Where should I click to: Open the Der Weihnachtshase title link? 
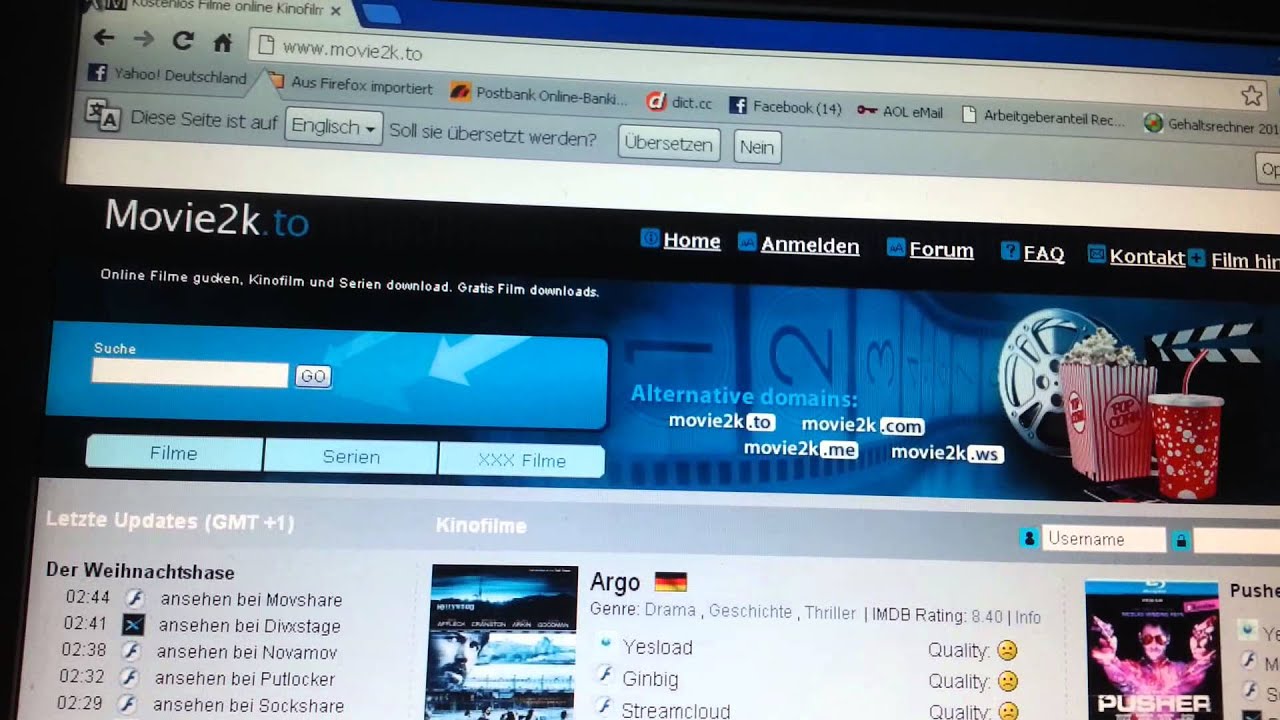pos(140,572)
